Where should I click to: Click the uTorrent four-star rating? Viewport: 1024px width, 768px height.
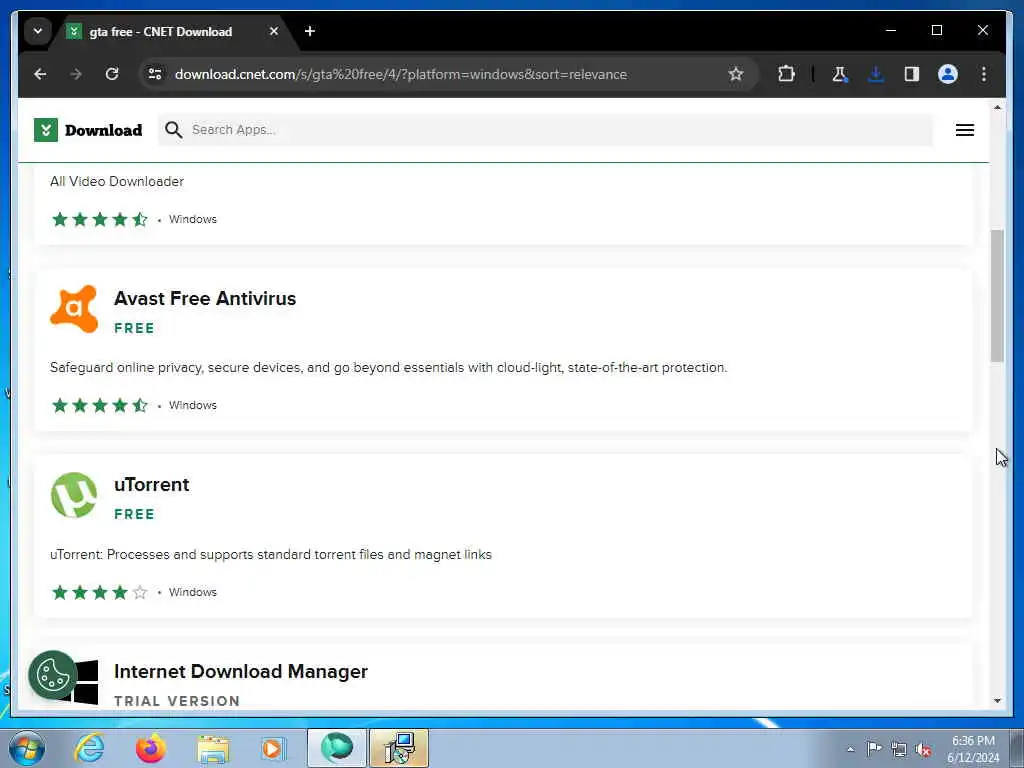[x=100, y=592]
